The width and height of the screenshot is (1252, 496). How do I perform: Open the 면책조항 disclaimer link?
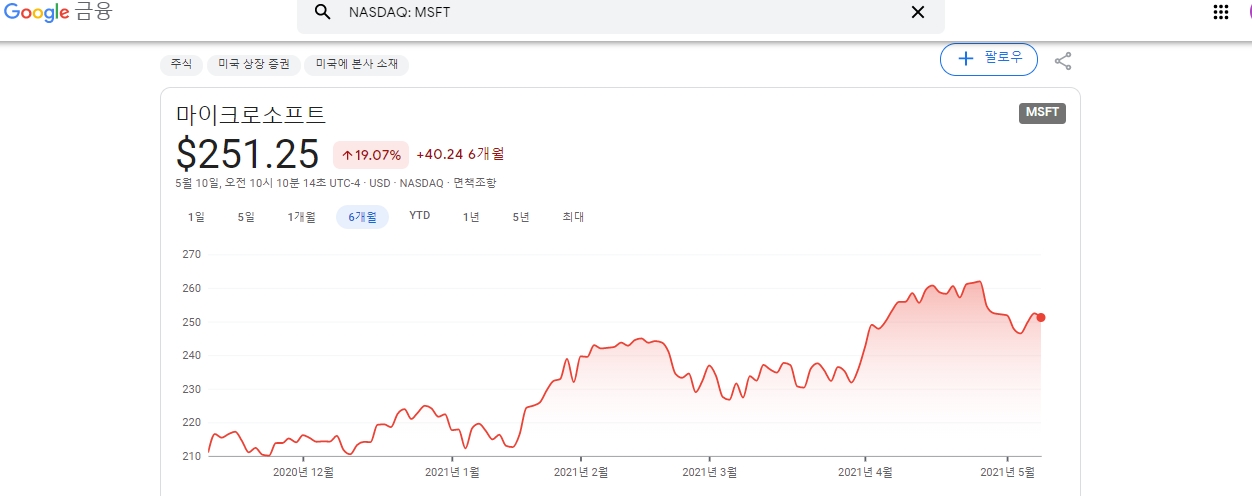tap(474, 183)
